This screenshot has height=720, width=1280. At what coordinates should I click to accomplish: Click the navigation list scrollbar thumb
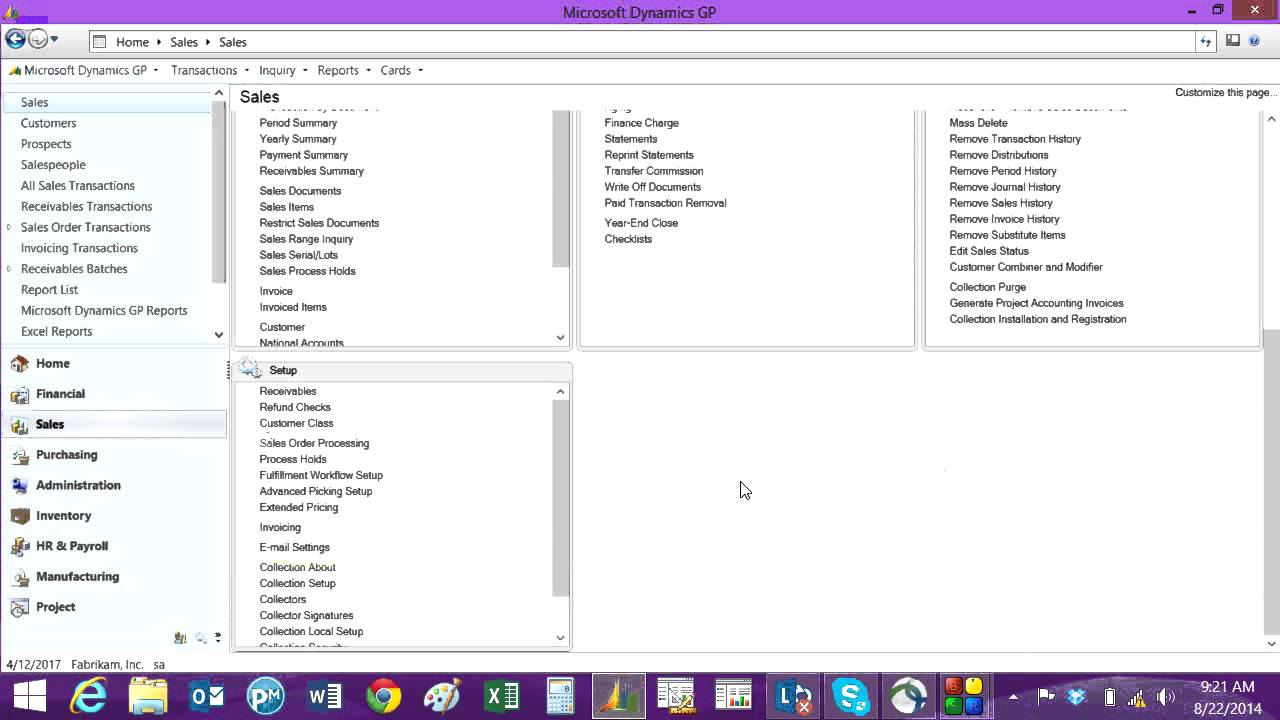coord(218,192)
